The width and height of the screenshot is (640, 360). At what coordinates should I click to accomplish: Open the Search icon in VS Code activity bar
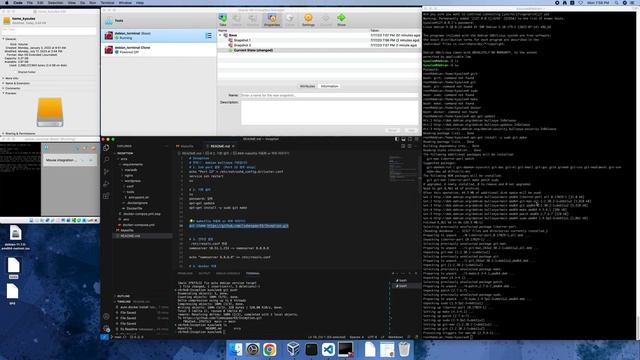tap(107, 159)
